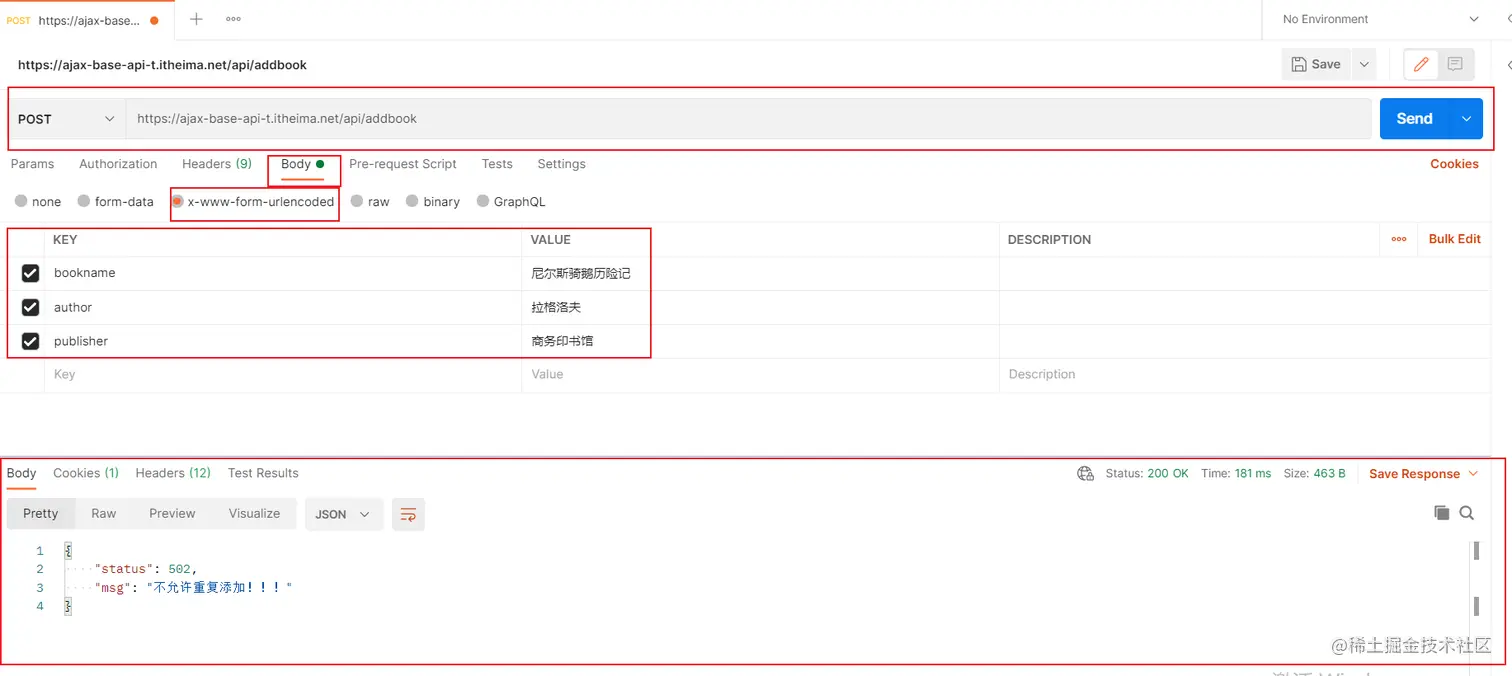Uncheck the publisher parameter row

pos(30,341)
